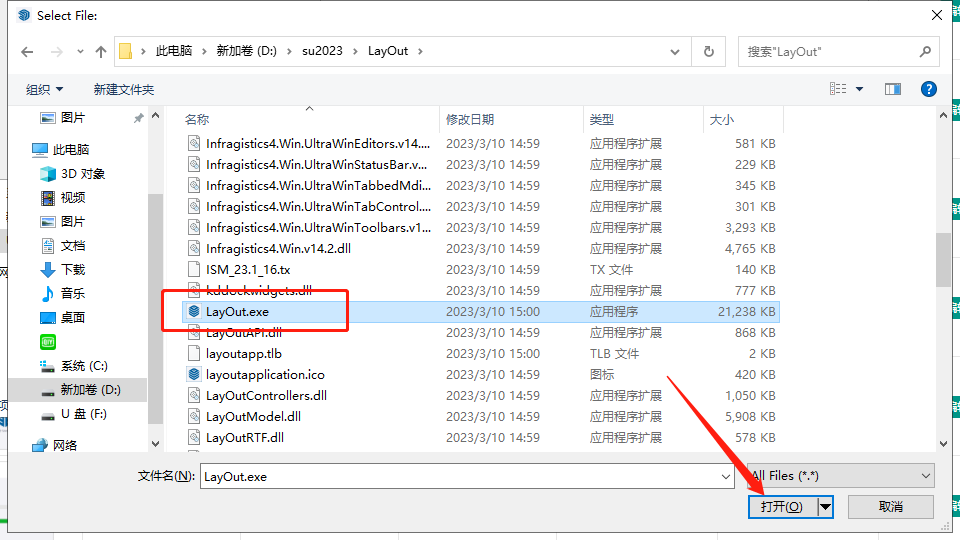Open the All Files type dropdown
Viewport: 960px width, 540px height.
841,476
